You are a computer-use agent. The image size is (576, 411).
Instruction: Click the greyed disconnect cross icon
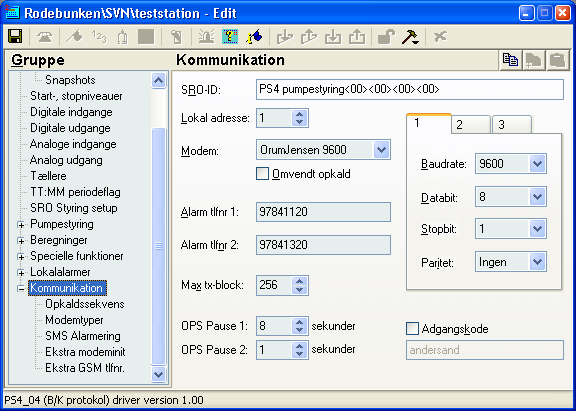click(x=440, y=37)
